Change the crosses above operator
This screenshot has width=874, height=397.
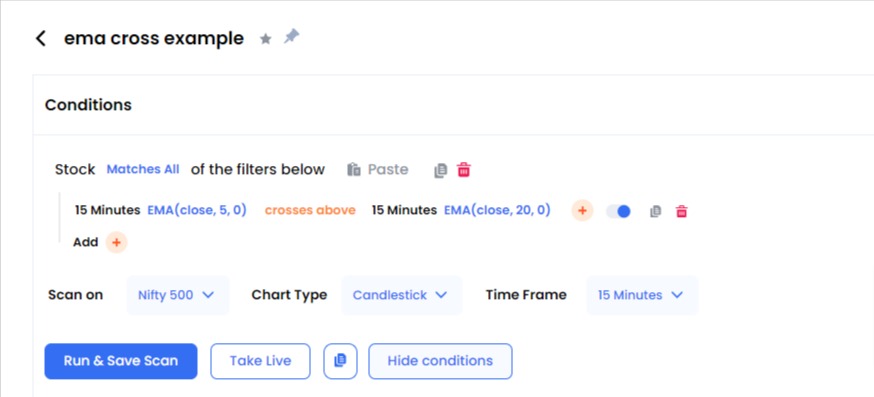(x=310, y=210)
